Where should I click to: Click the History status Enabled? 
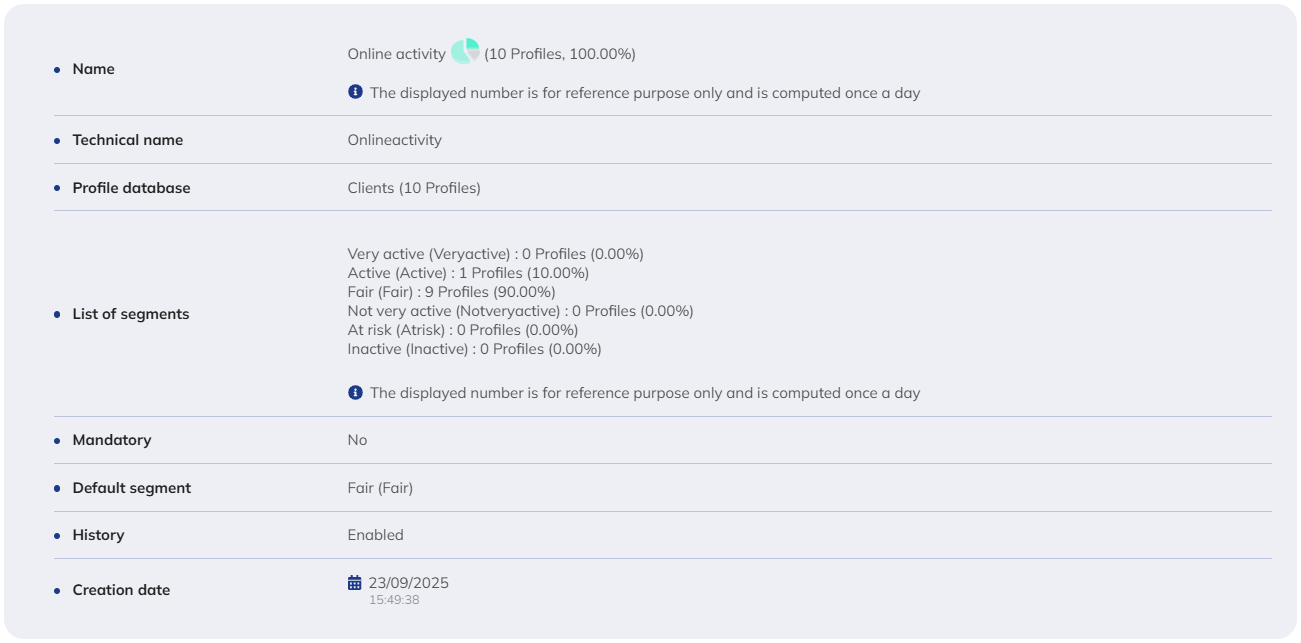click(375, 535)
